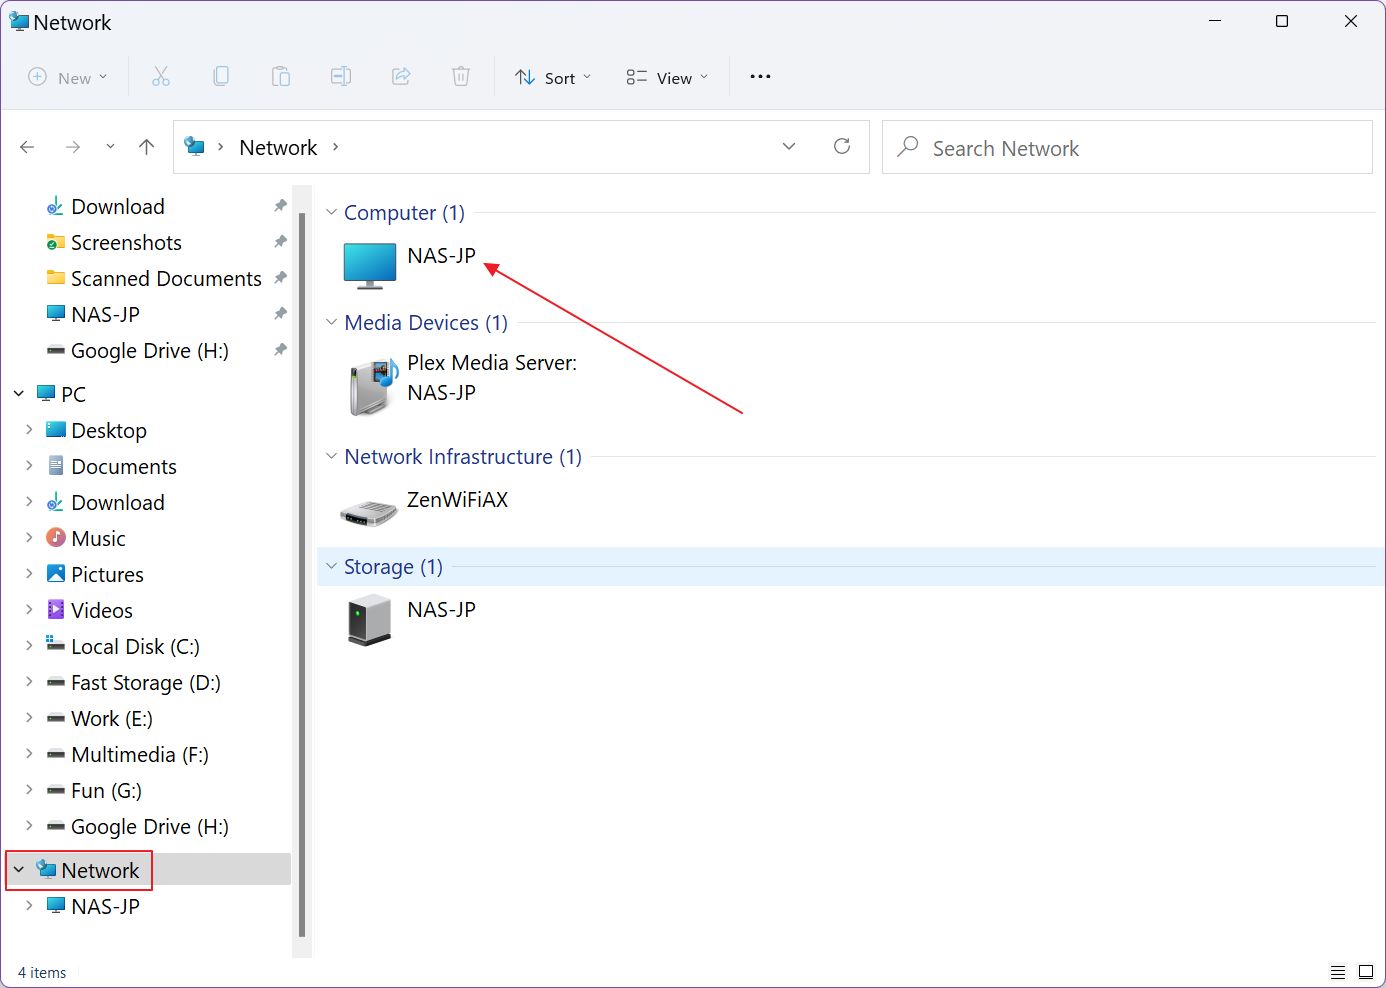Click the pin icon beside Scanned Documents
The image size is (1386, 988).
pyautogui.click(x=280, y=278)
